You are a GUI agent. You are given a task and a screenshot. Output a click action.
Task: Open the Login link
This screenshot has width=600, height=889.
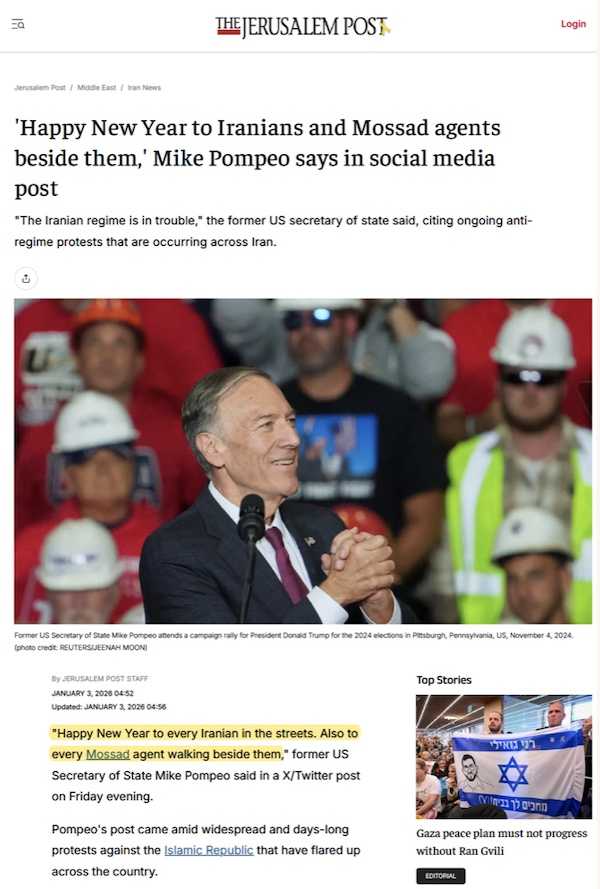(x=573, y=24)
